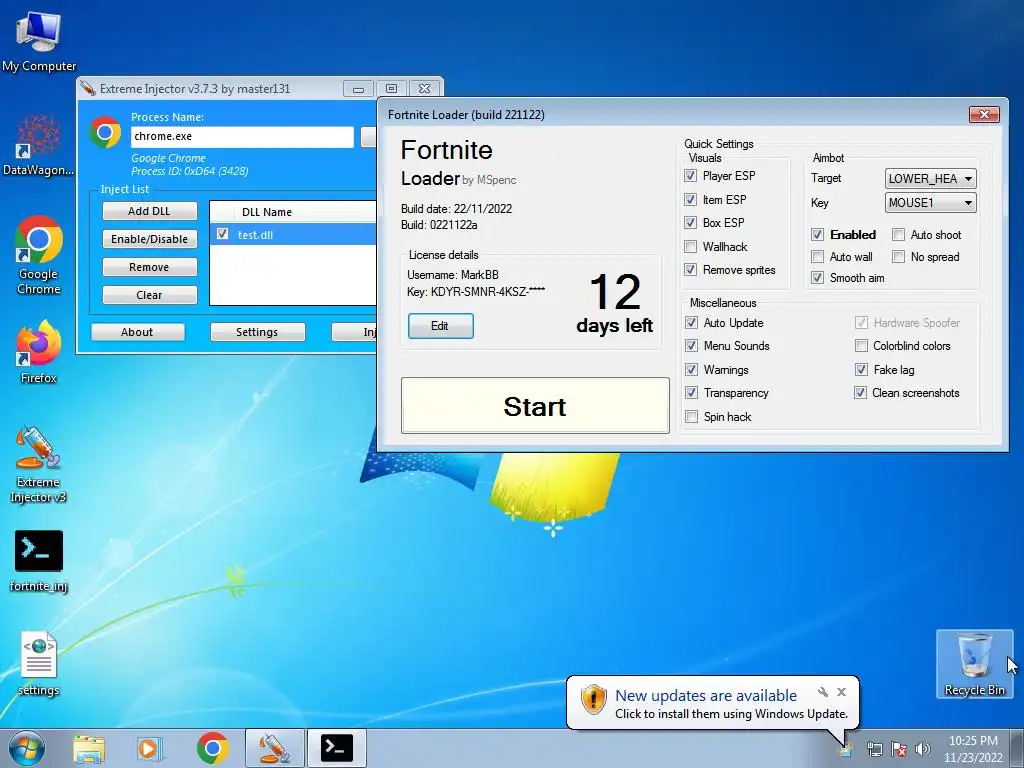Enable the Colorblind colors checkbox
1024x768 pixels.
coord(861,345)
